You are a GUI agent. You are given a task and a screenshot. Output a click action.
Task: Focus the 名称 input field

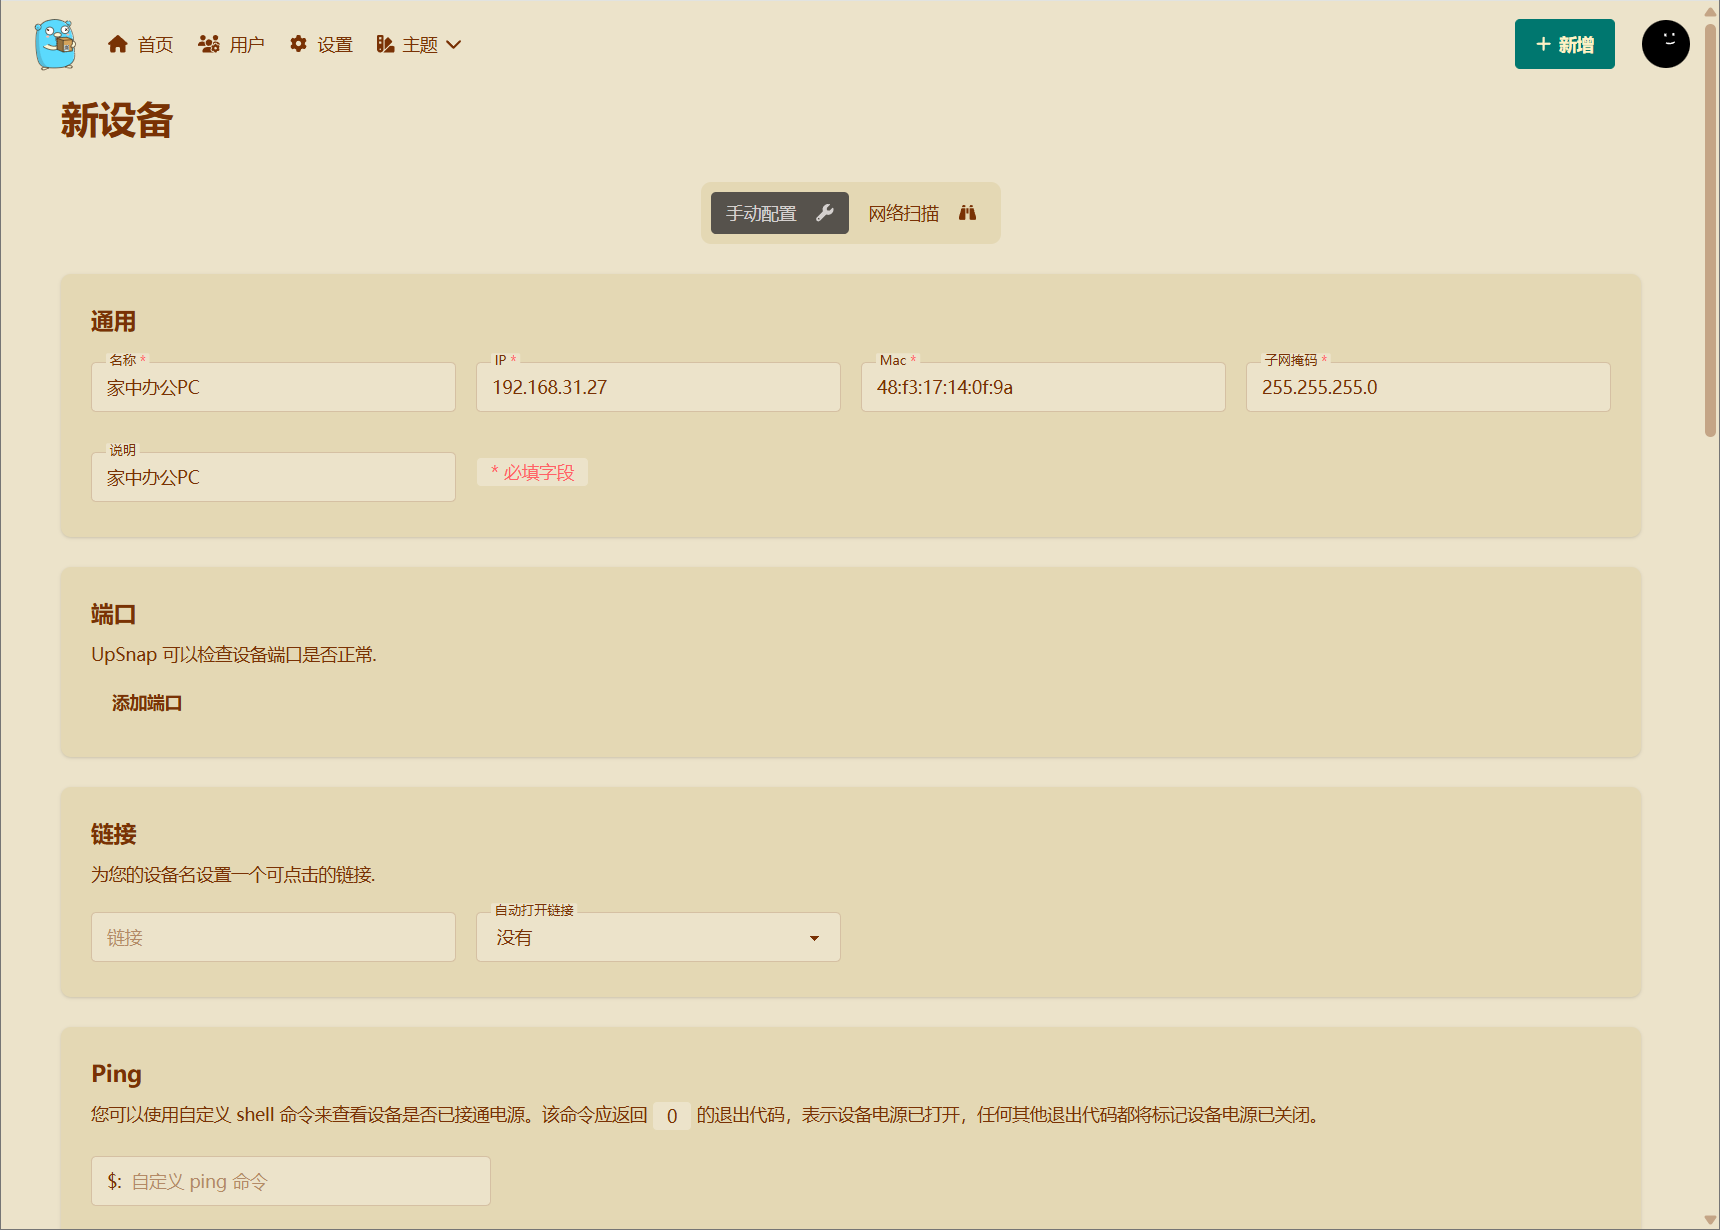273,387
